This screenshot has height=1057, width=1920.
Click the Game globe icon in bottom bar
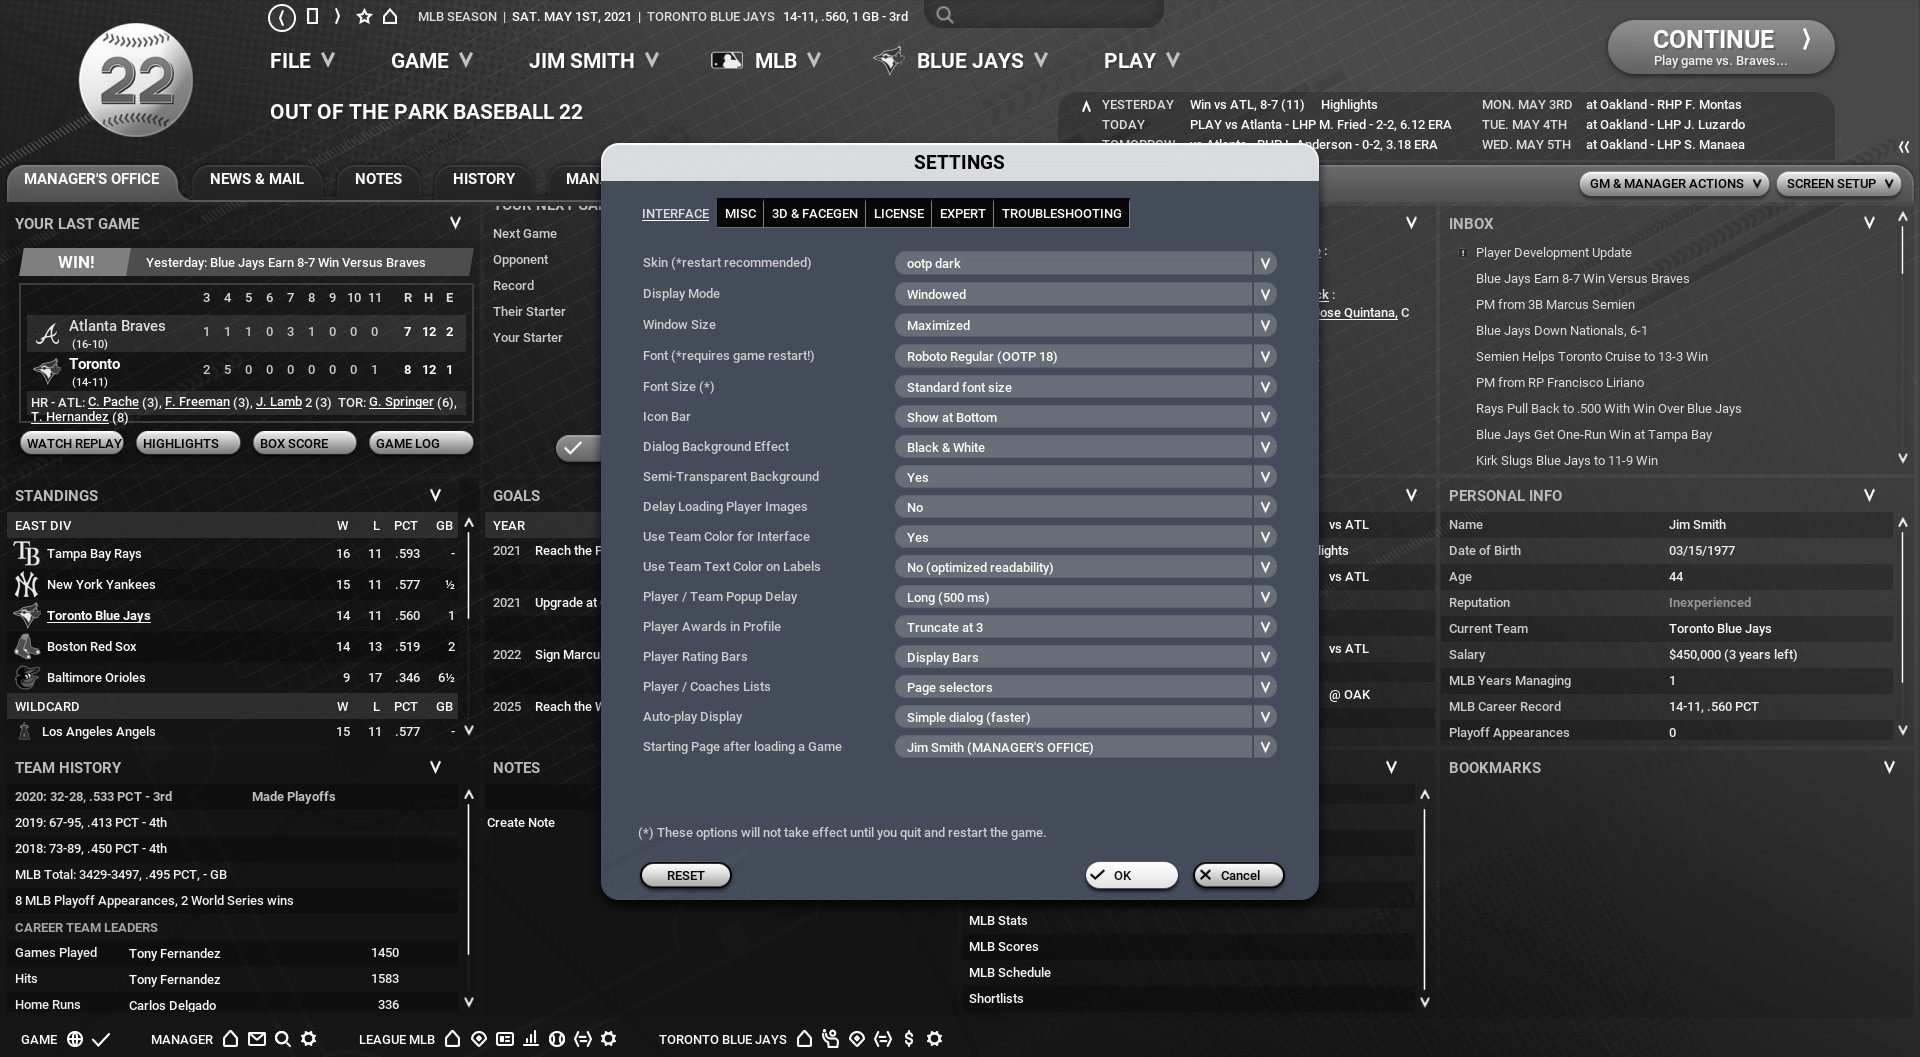click(x=75, y=1039)
